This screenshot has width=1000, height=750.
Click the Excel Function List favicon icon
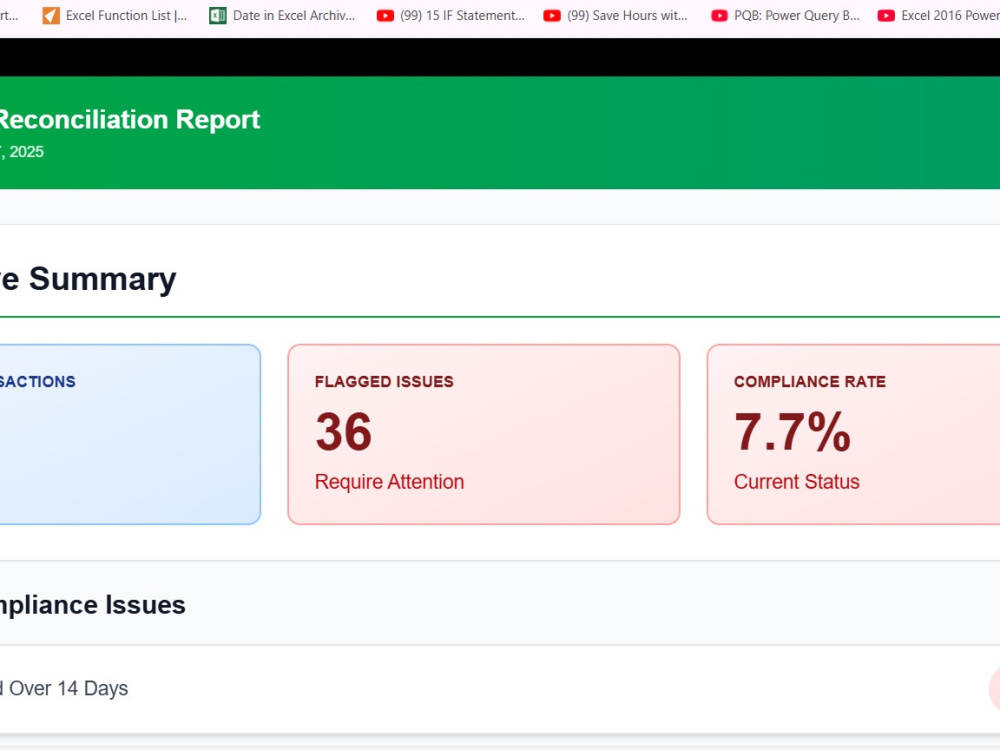click(x=50, y=15)
